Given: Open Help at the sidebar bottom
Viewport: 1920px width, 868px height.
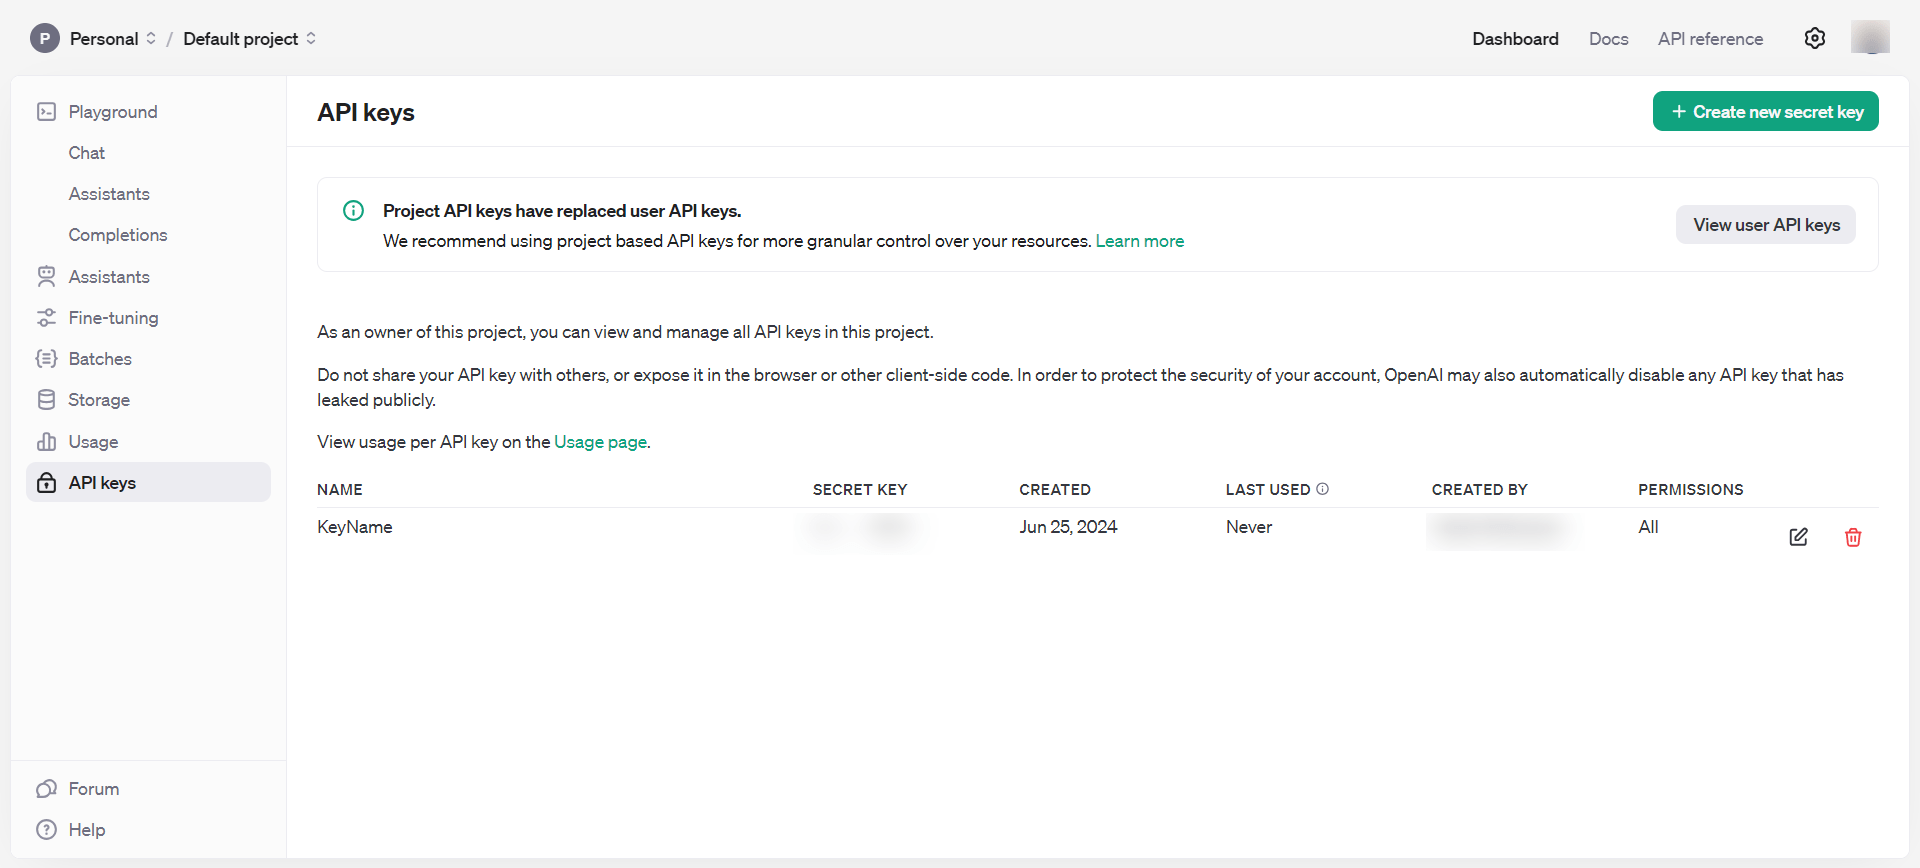Looking at the screenshot, I should click(86, 830).
